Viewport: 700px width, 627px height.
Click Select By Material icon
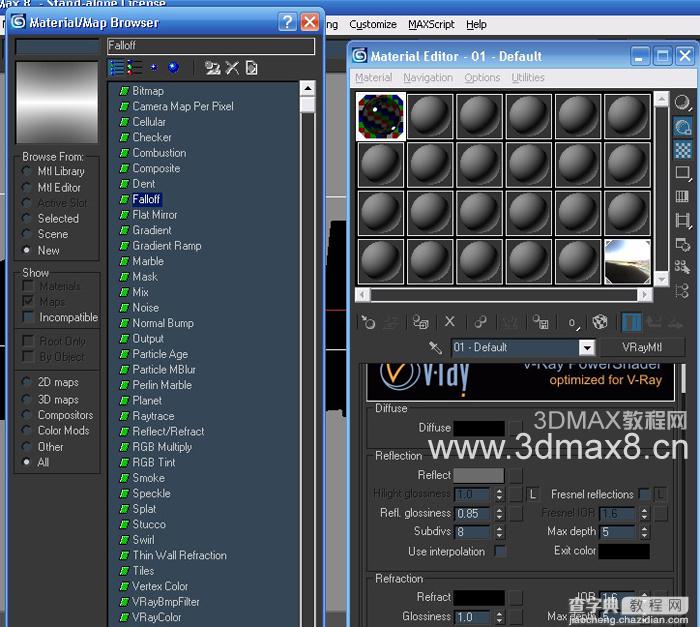682,267
